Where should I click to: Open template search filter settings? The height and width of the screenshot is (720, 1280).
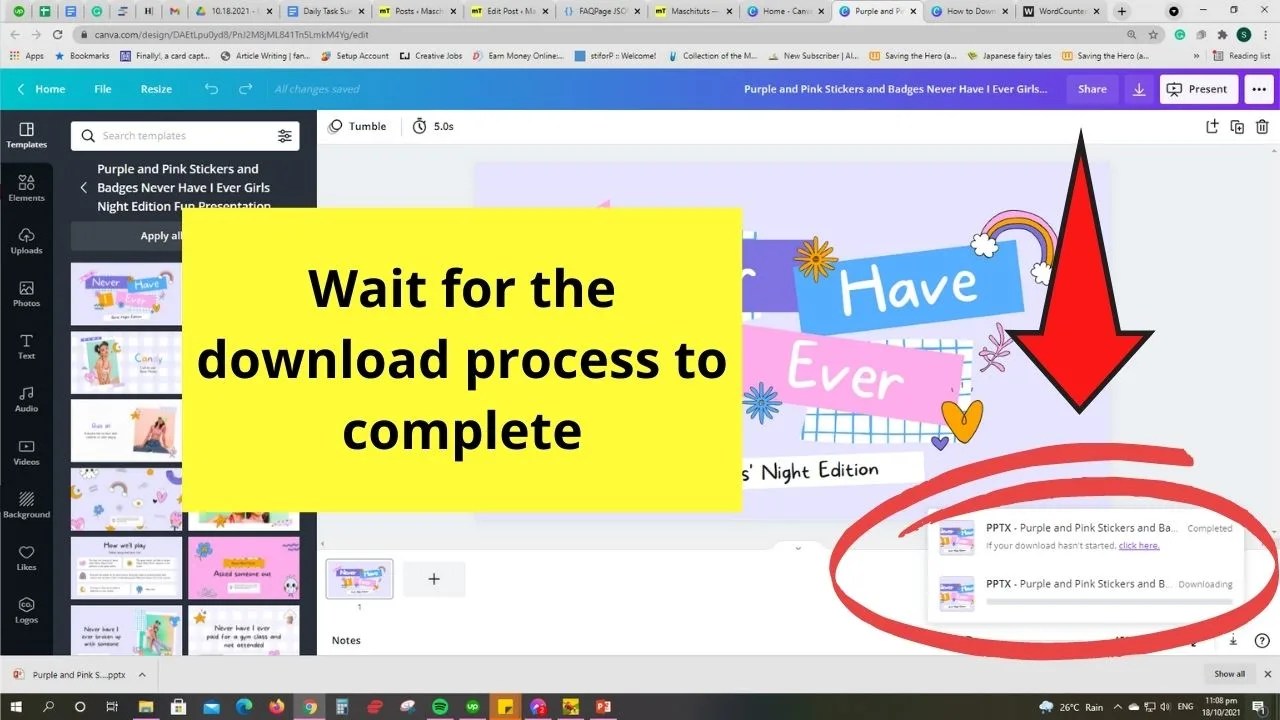[284, 136]
